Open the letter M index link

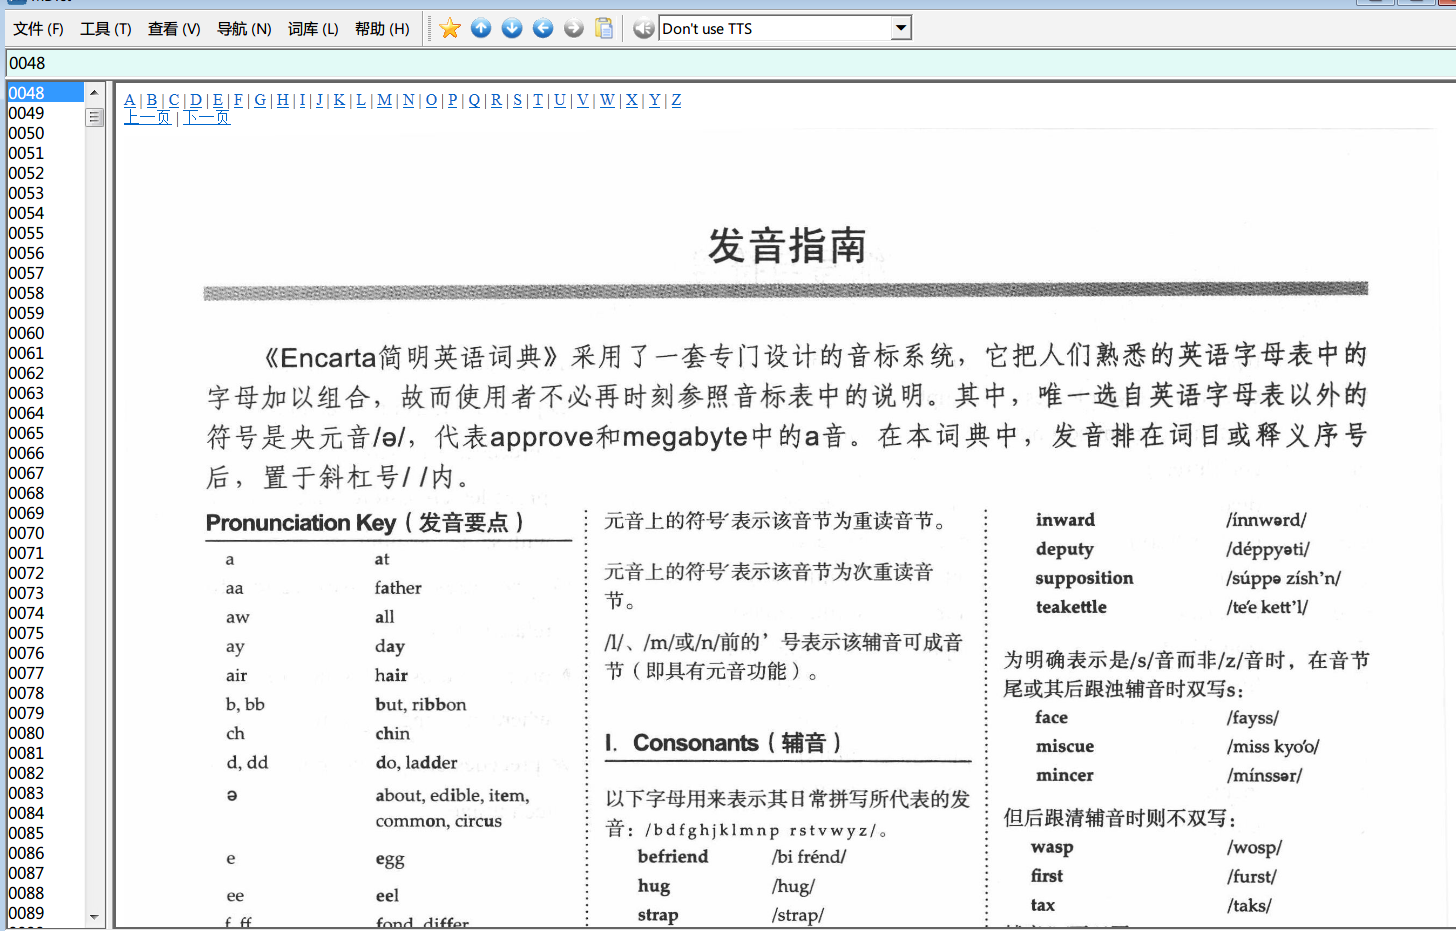coord(384,100)
